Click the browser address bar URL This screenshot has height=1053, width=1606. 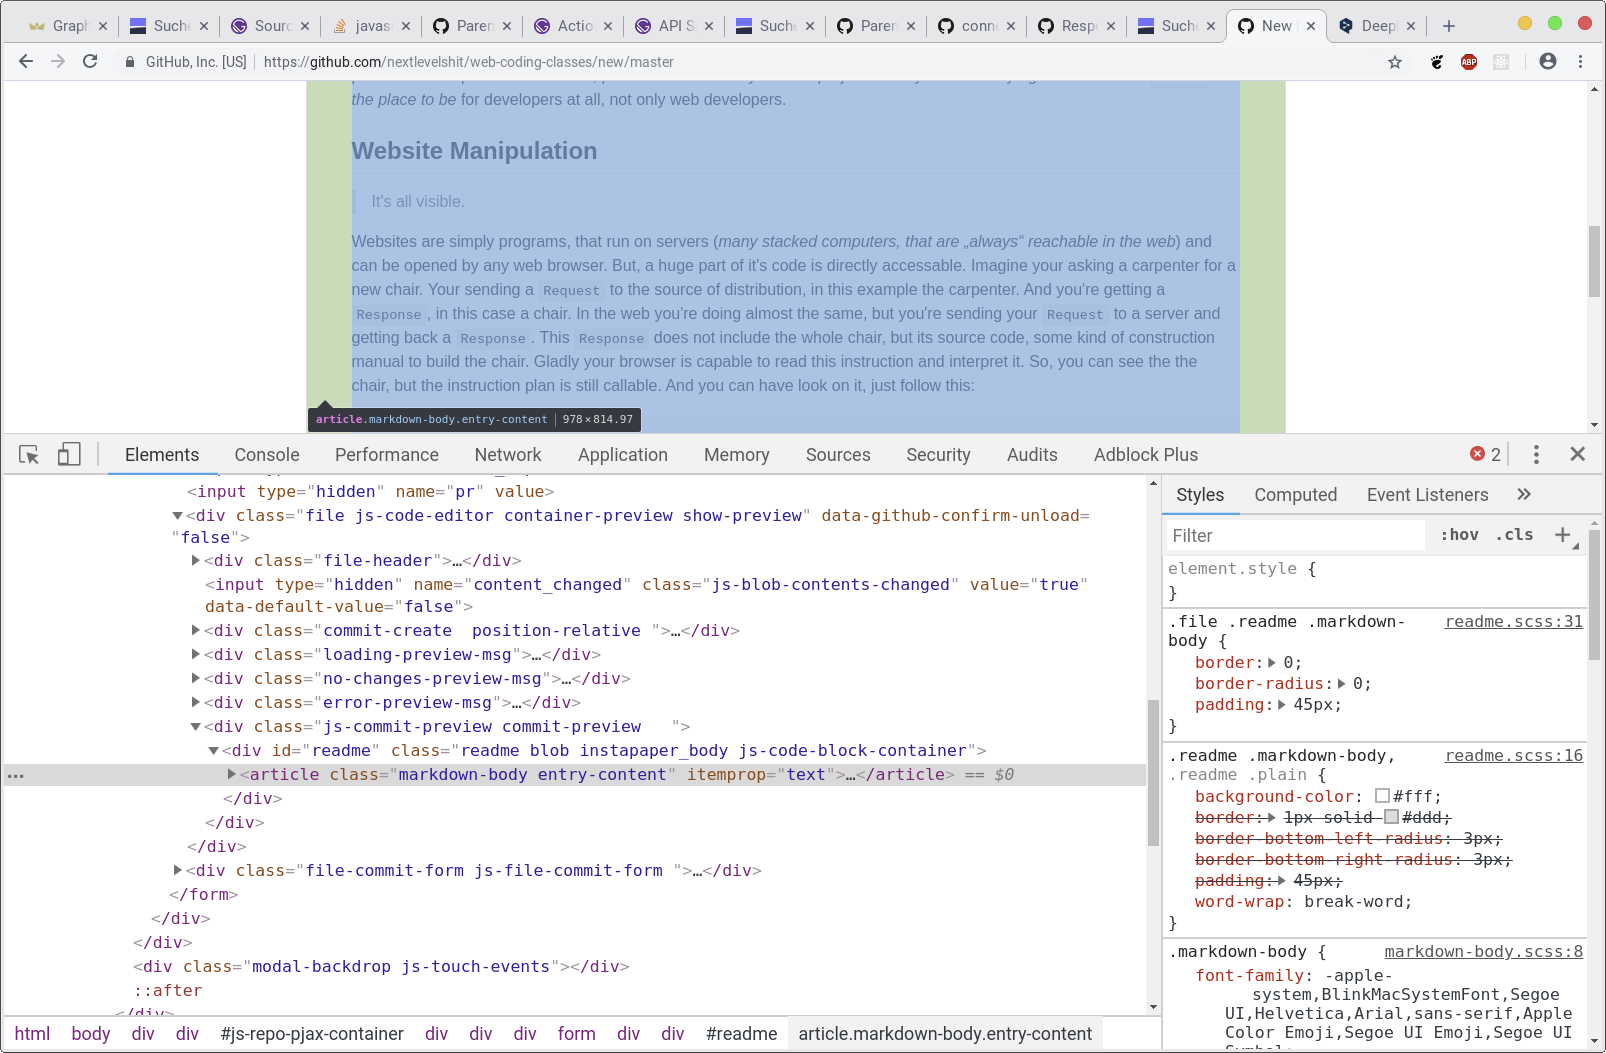click(468, 62)
